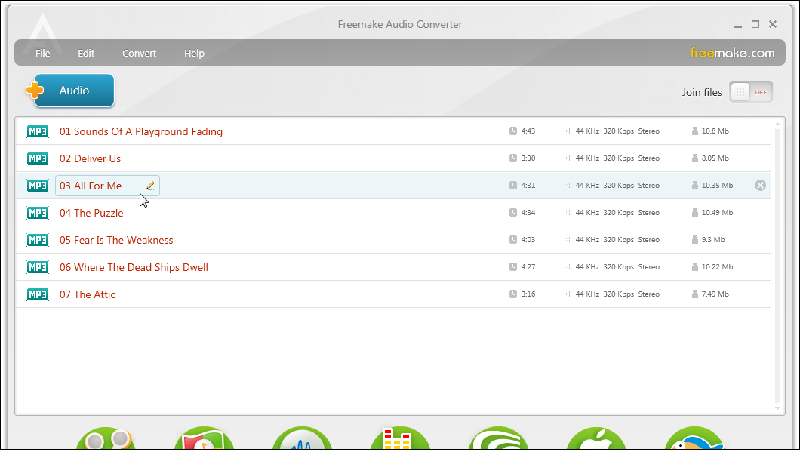Convert to OGG using the fish icon

694,439
